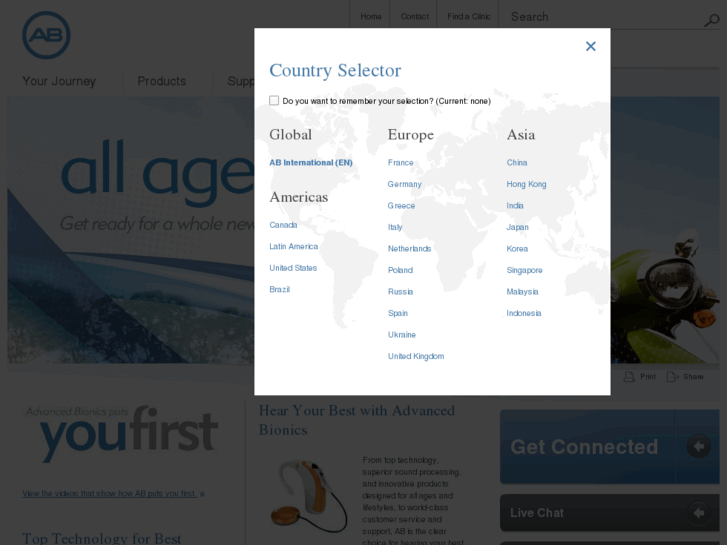Choose Canada from Americas list

(283, 225)
